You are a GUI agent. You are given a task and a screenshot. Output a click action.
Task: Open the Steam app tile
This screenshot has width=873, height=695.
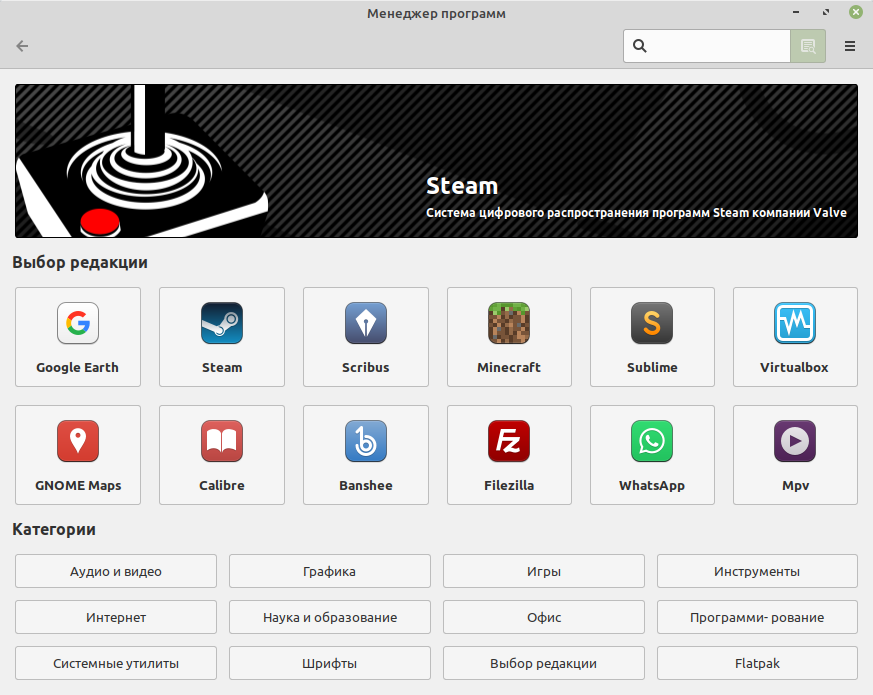click(222, 337)
